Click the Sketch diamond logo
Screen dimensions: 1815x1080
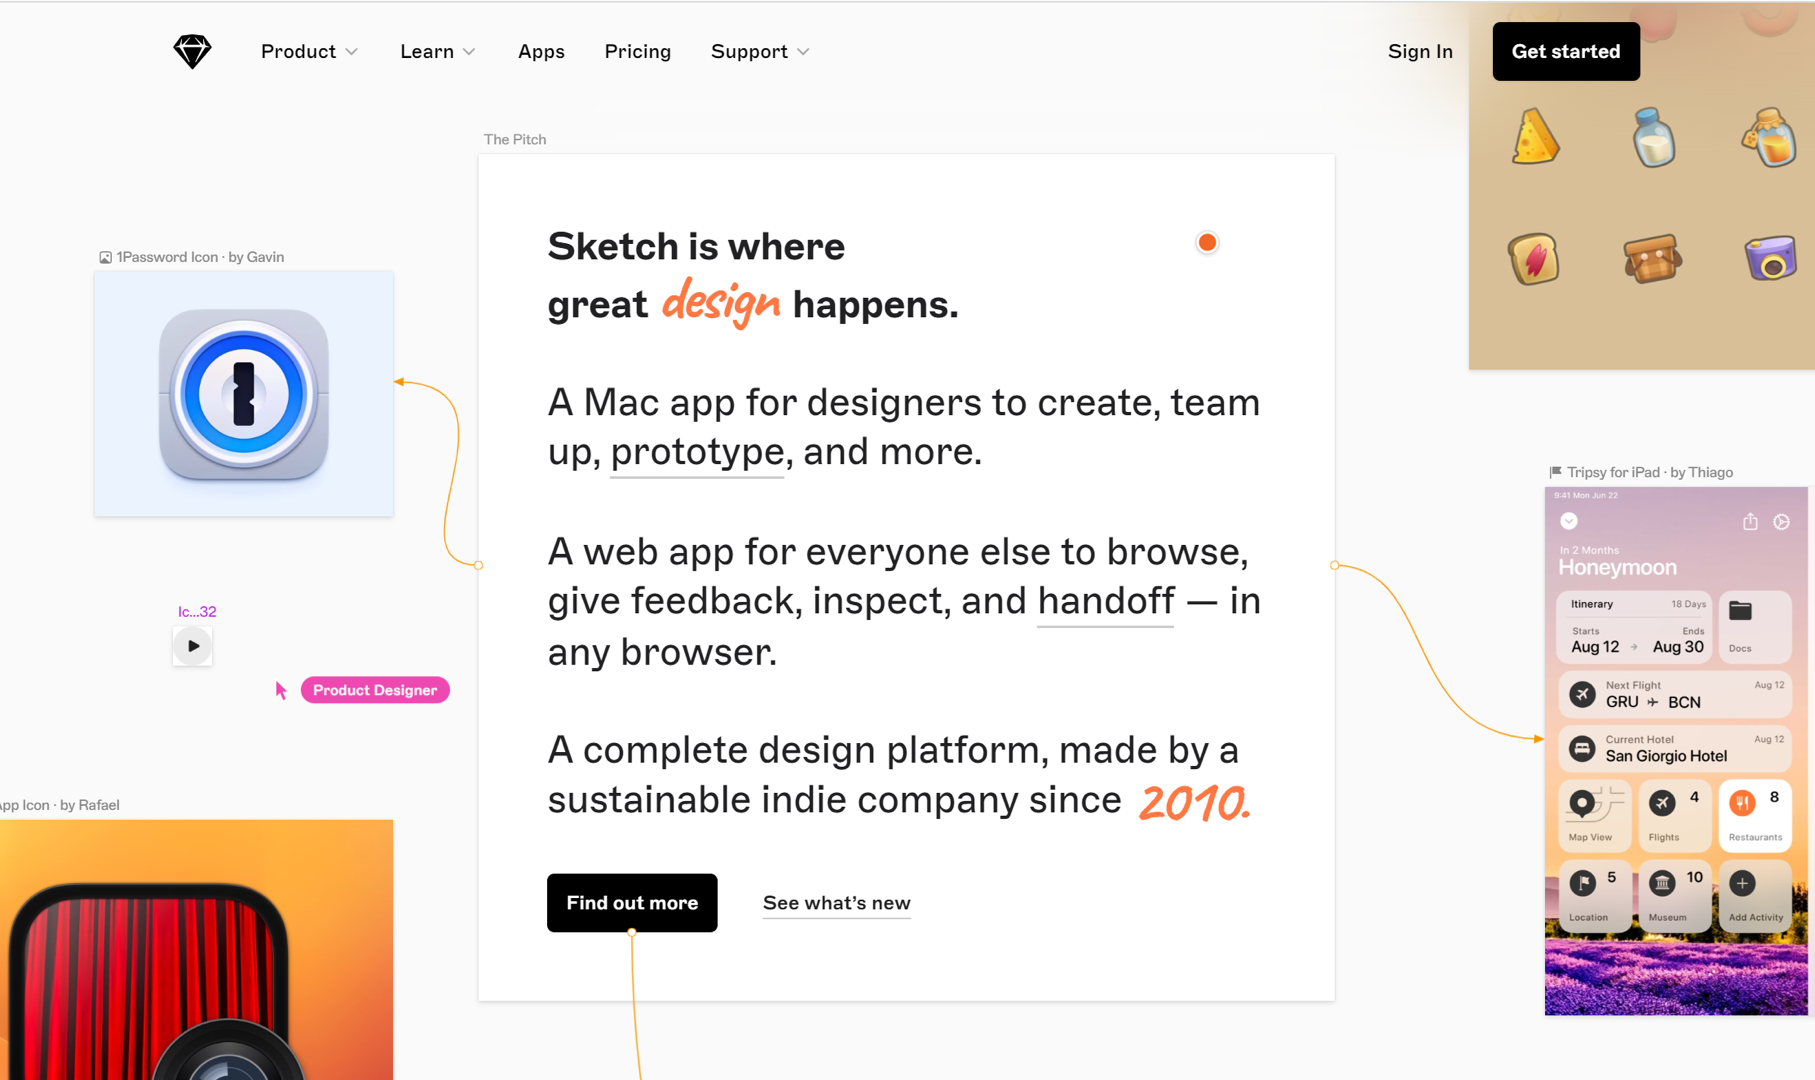coord(192,51)
